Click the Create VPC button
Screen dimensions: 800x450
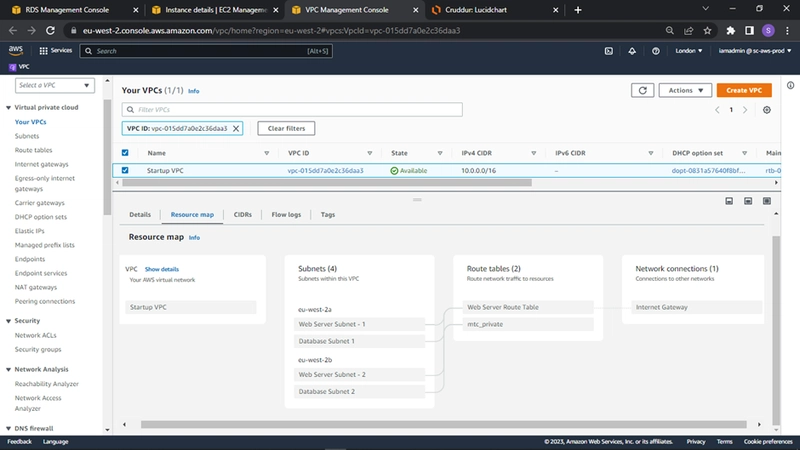point(744,90)
